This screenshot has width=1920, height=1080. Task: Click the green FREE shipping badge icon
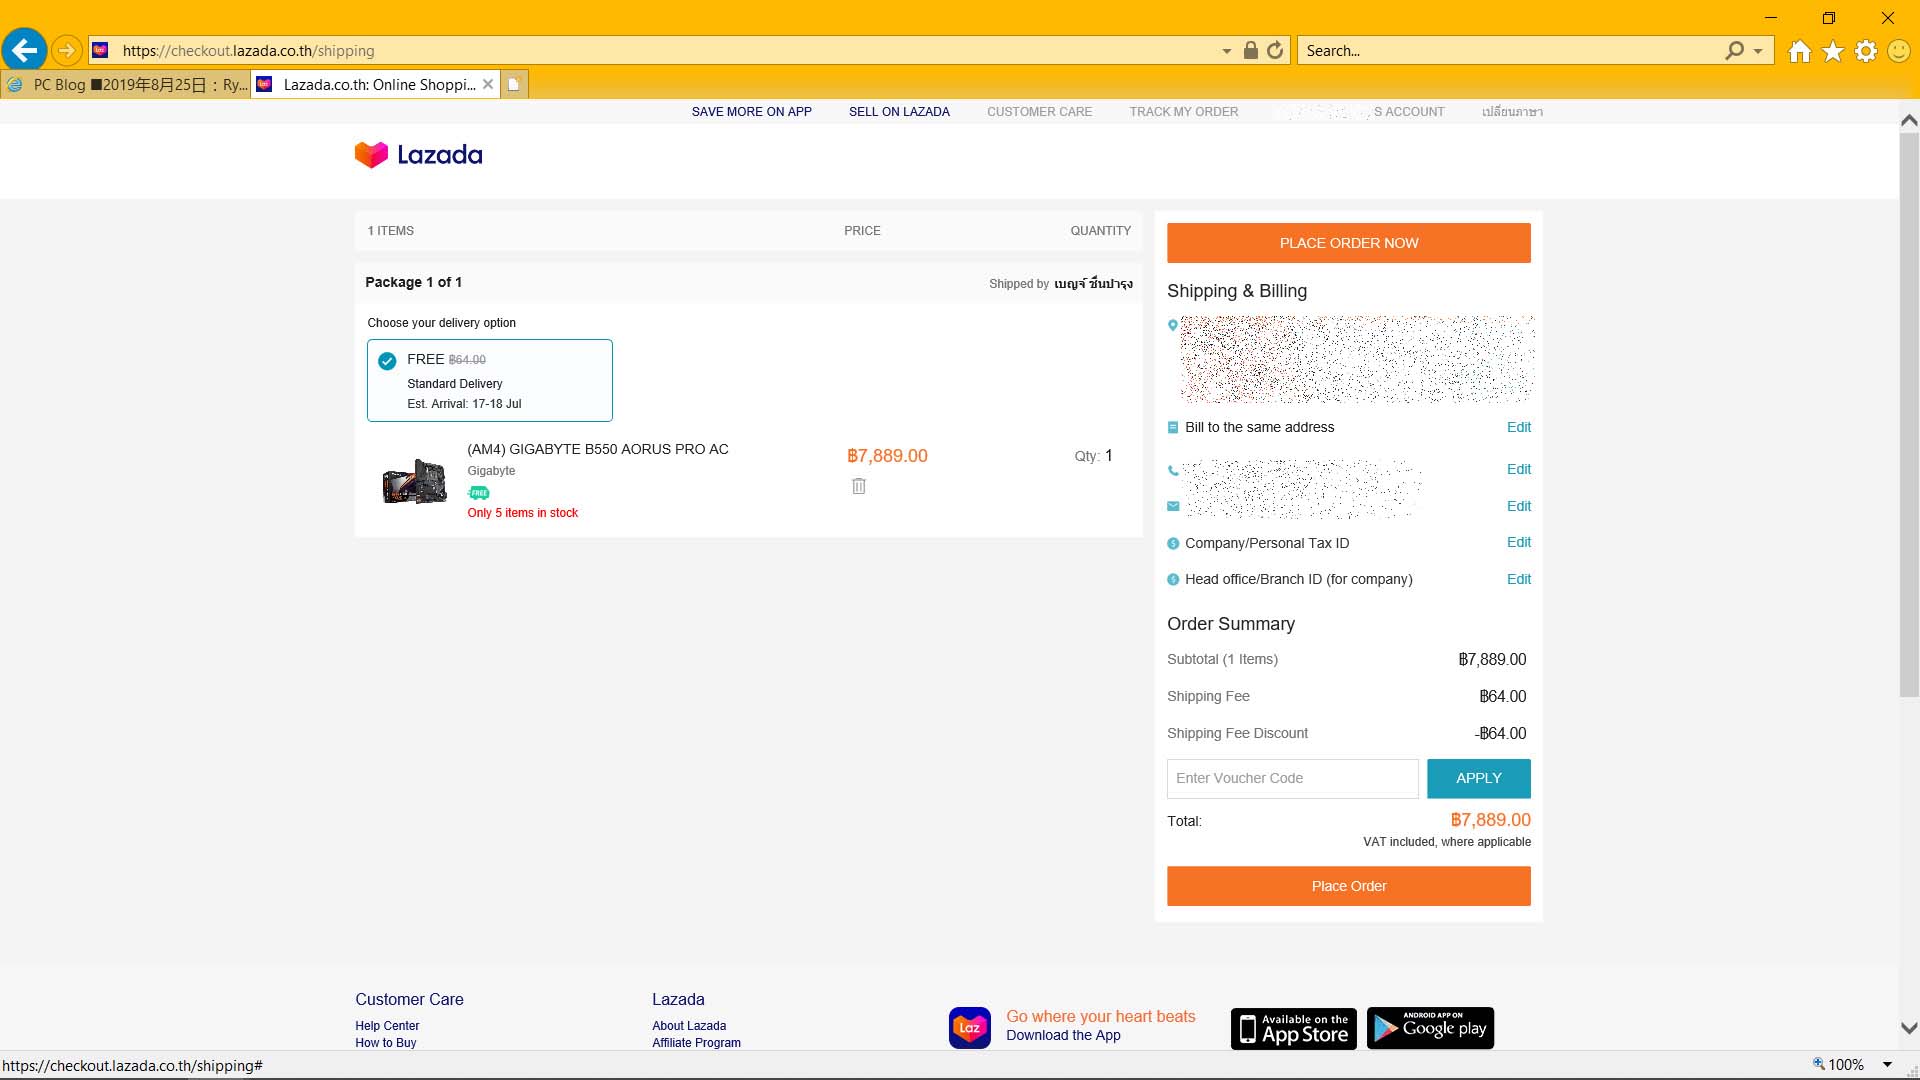tap(479, 493)
